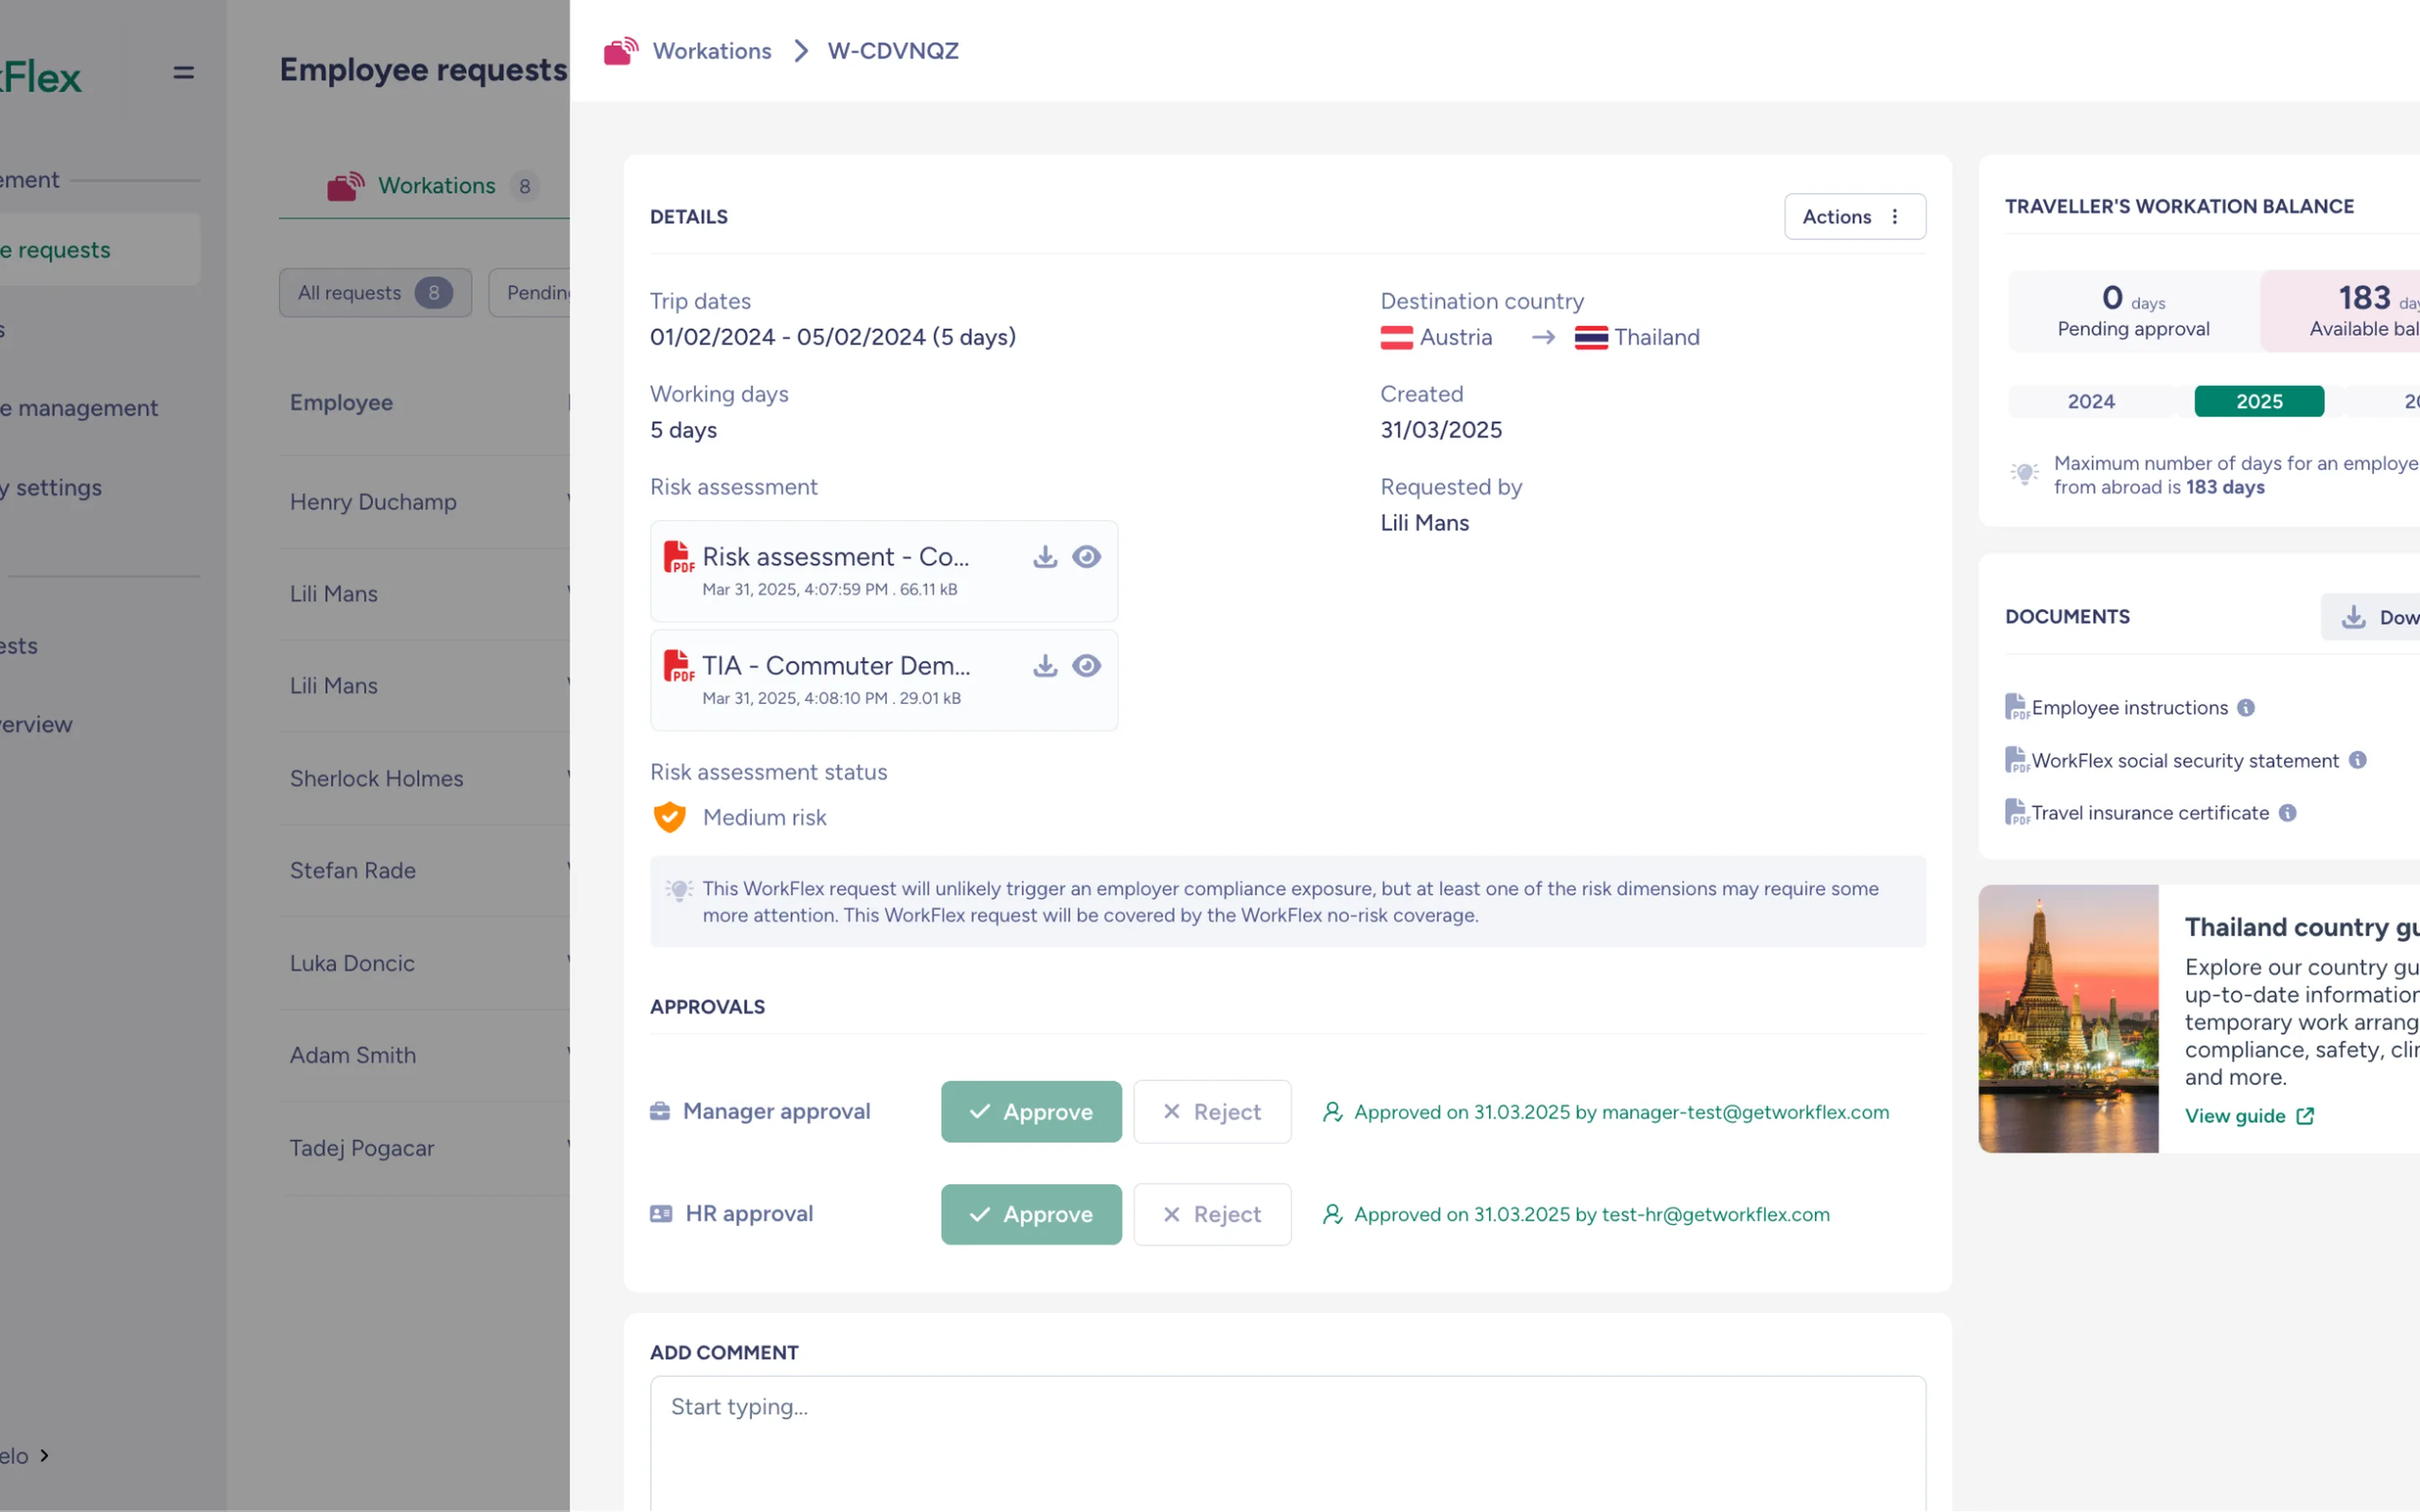This screenshot has width=2420, height=1512.
Task: Click the HR approval ID card icon
Action: [661, 1214]
